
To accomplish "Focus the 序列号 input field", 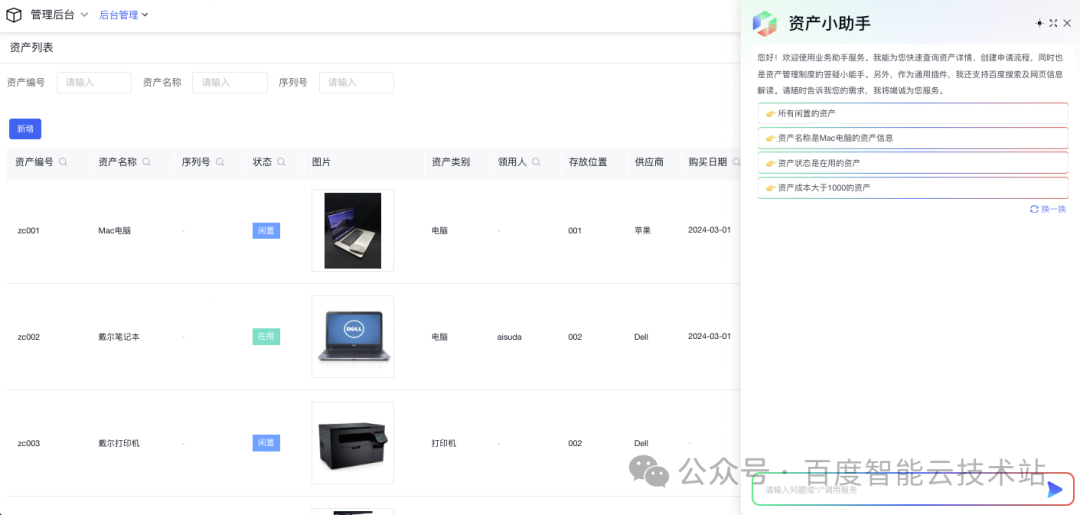I will (356, 83).
